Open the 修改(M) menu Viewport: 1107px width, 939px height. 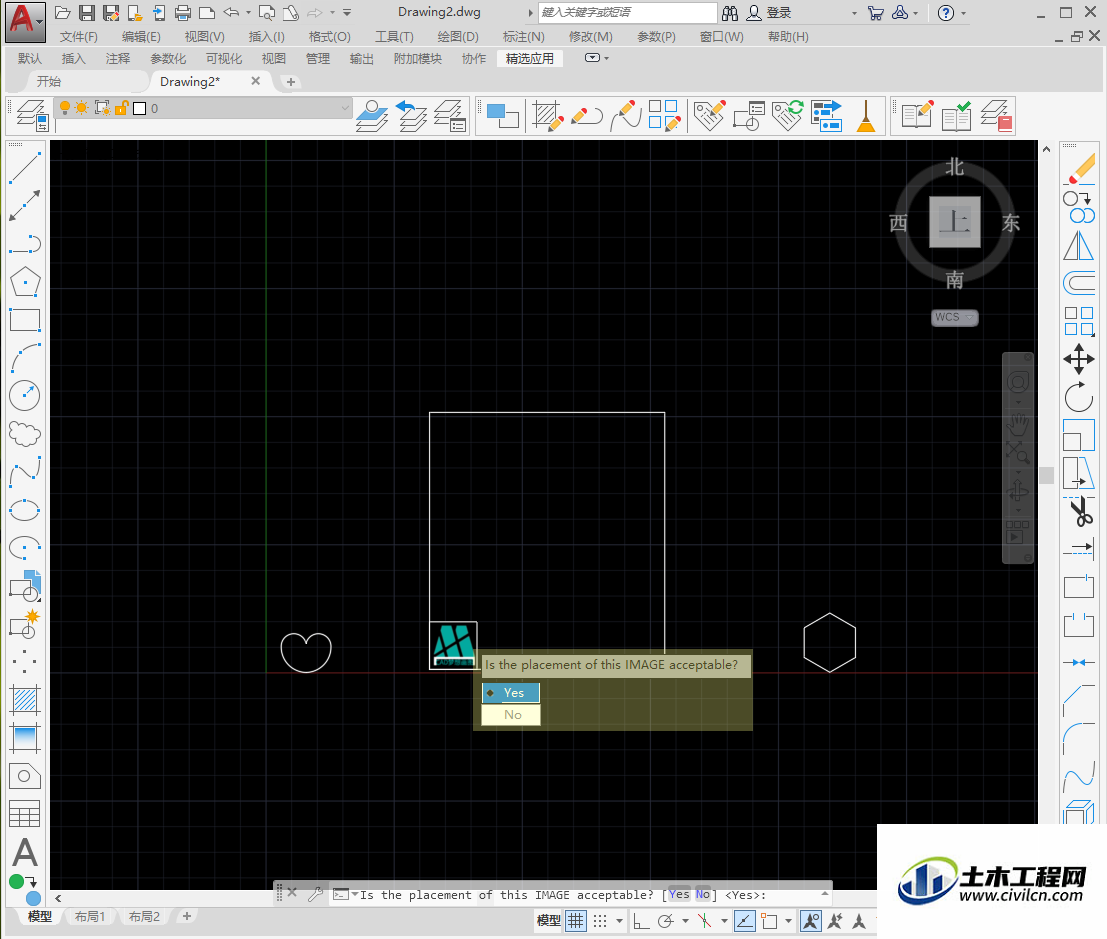point(590,37)
